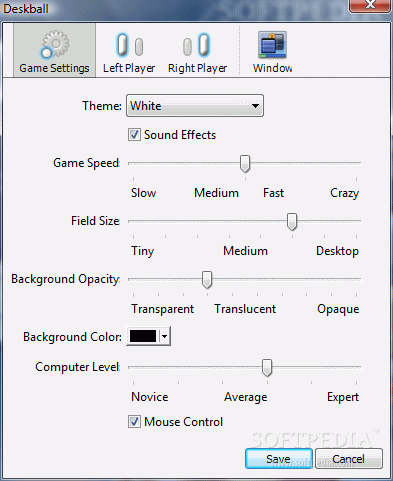Click the Theme label
This screenshot has width=393, height=481.
click(102, 106)
